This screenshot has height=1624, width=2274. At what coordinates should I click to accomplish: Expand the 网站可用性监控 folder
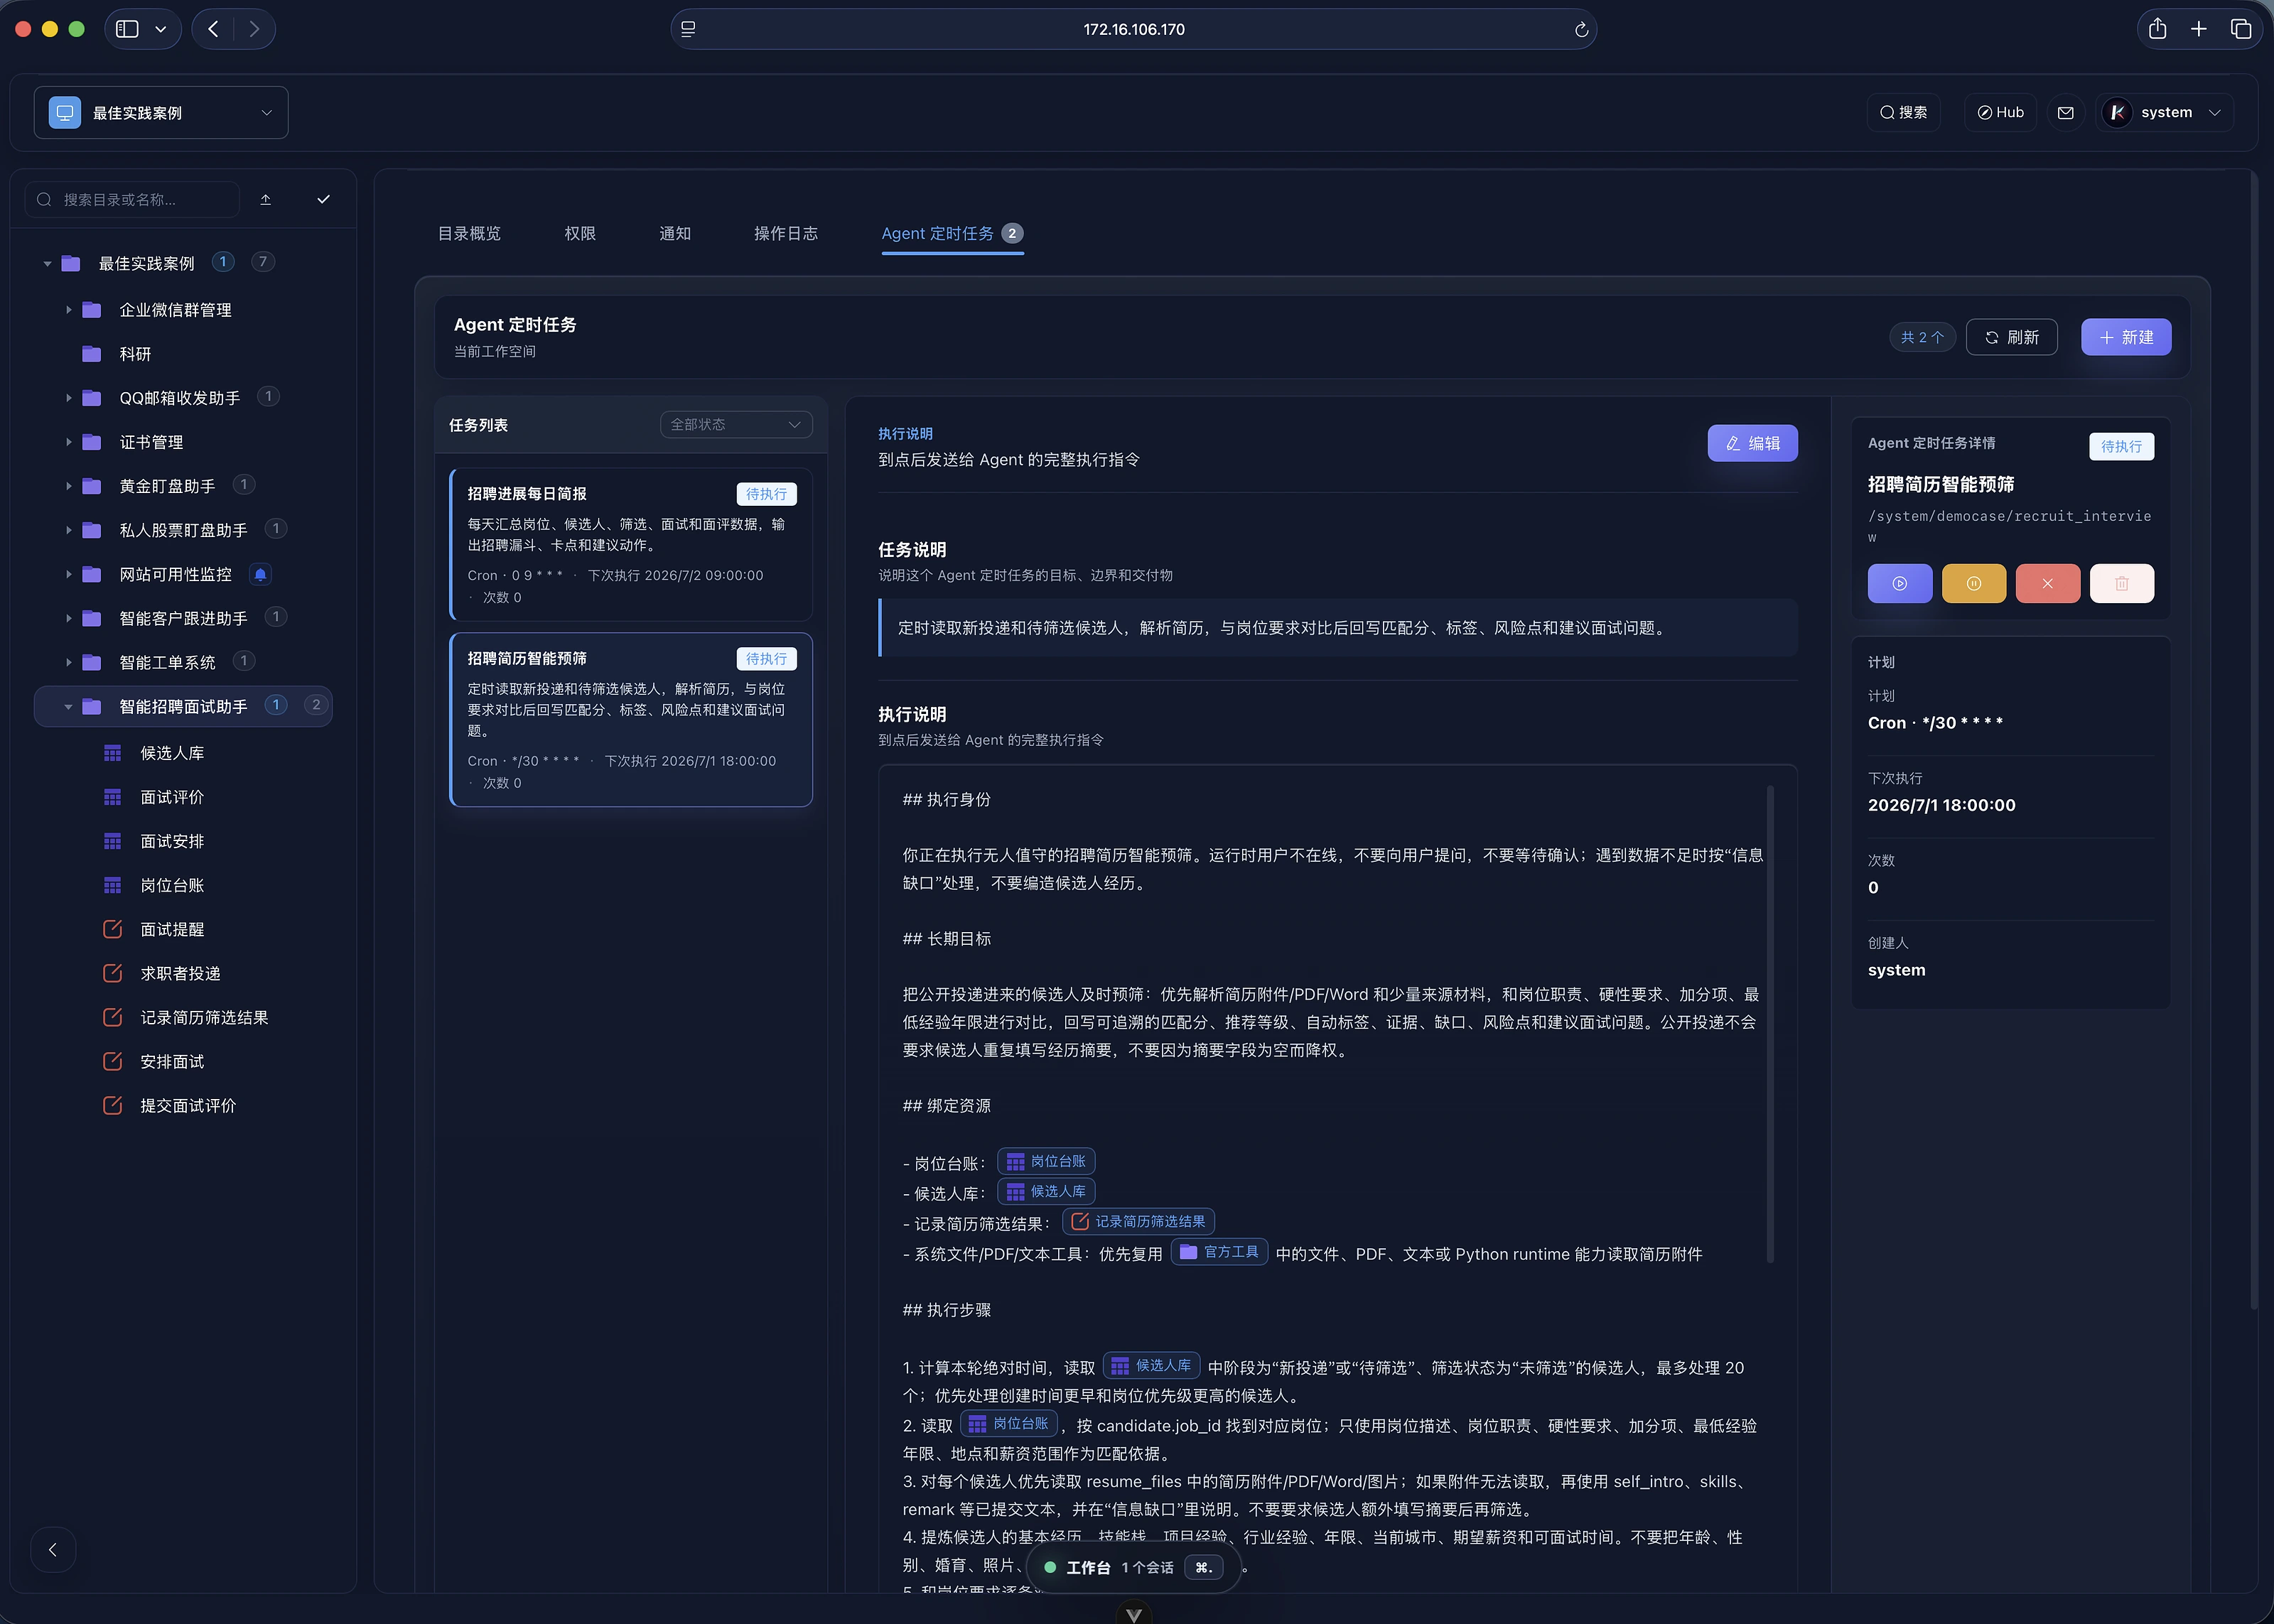pos(68,574)
